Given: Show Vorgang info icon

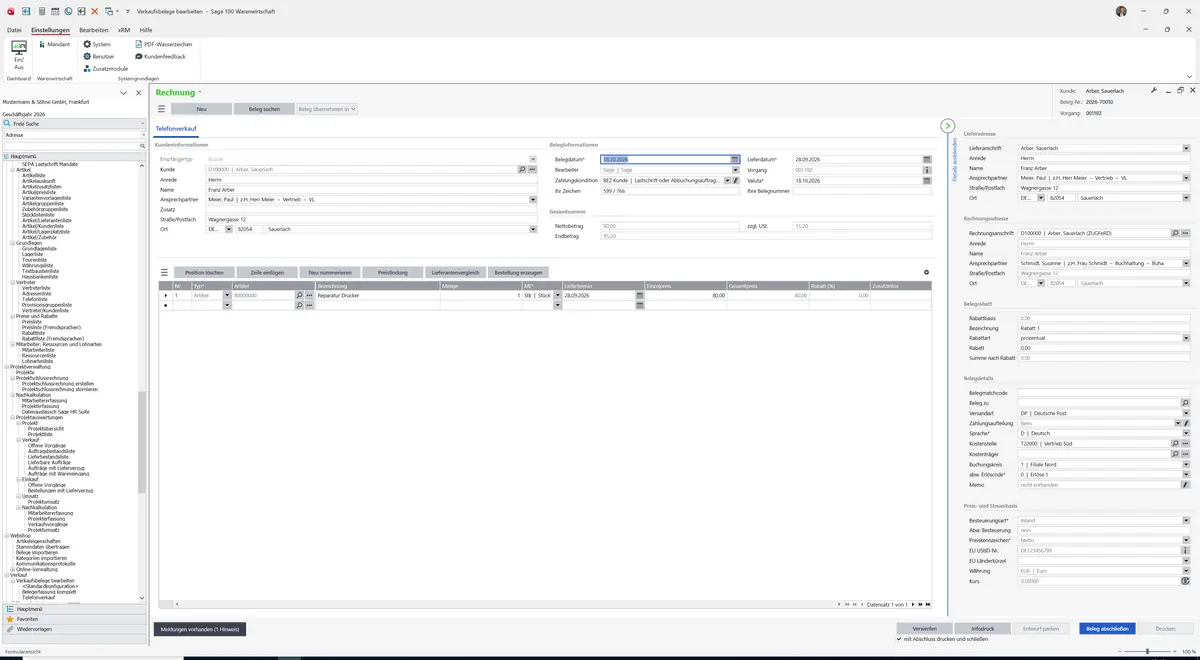Looking at the screenshot, I should coord(927,170).
